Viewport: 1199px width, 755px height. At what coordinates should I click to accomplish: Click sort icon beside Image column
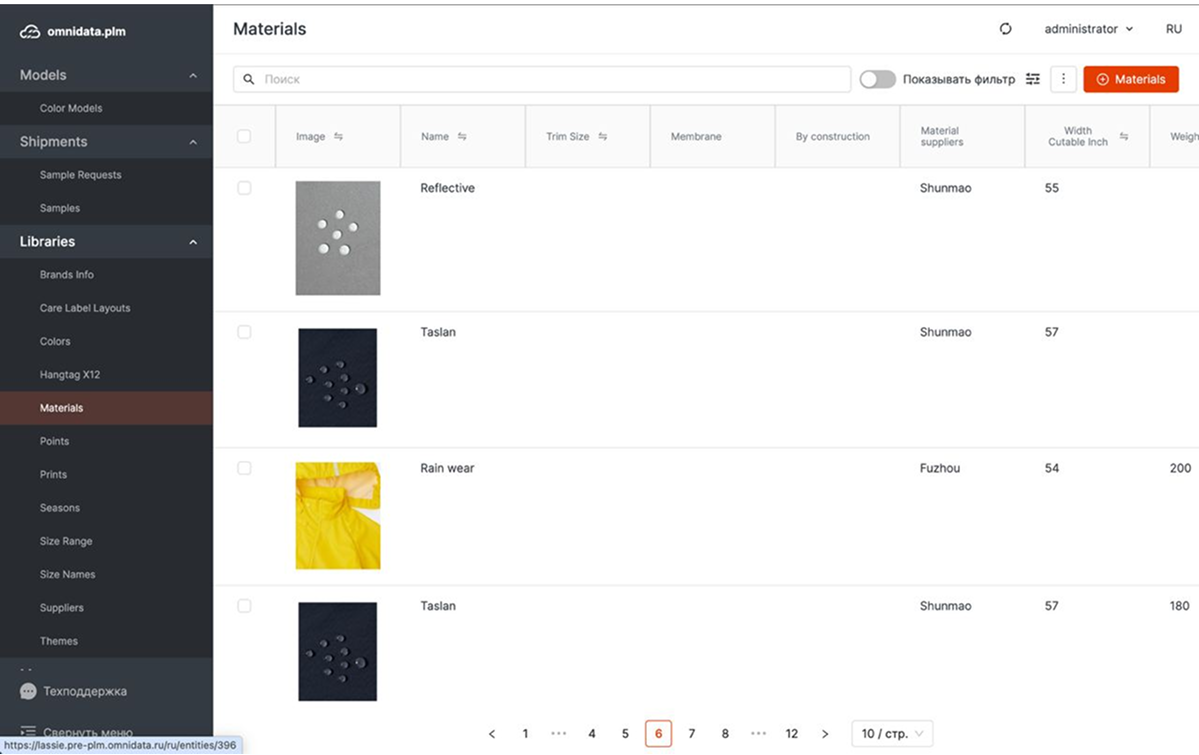(338, 137)
